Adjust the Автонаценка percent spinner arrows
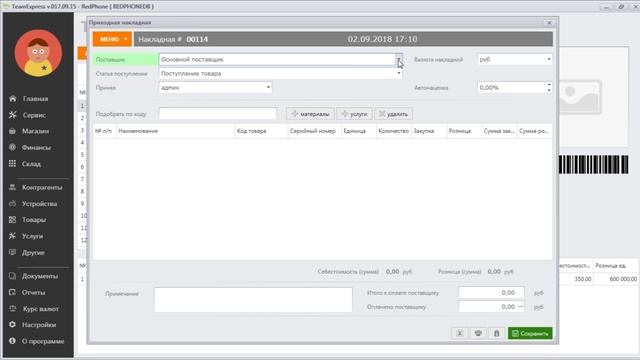This screenshot has width=640, height=360. 549,87
